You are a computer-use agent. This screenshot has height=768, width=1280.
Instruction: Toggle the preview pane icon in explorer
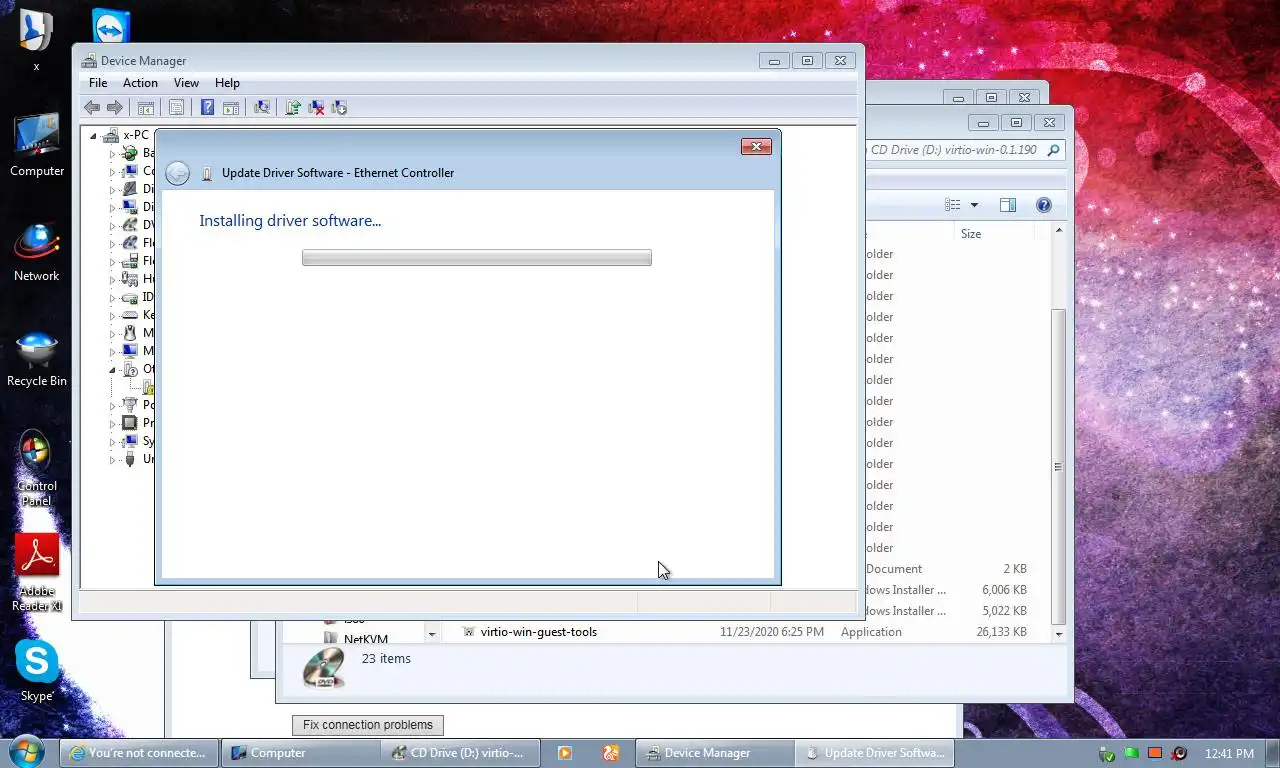tap(1008, 205)
